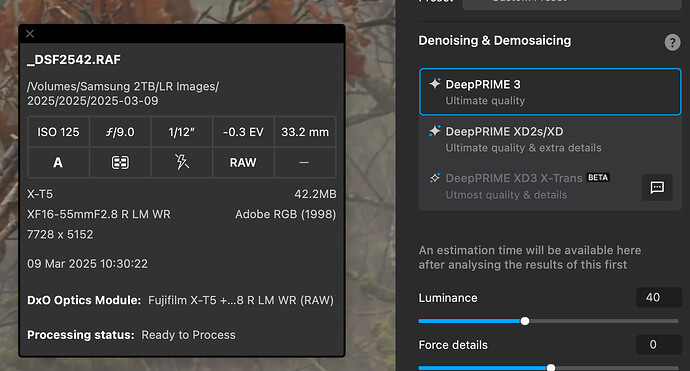
Task: Click the file name _DSF2542.RAF
Action: coord(74,60)
